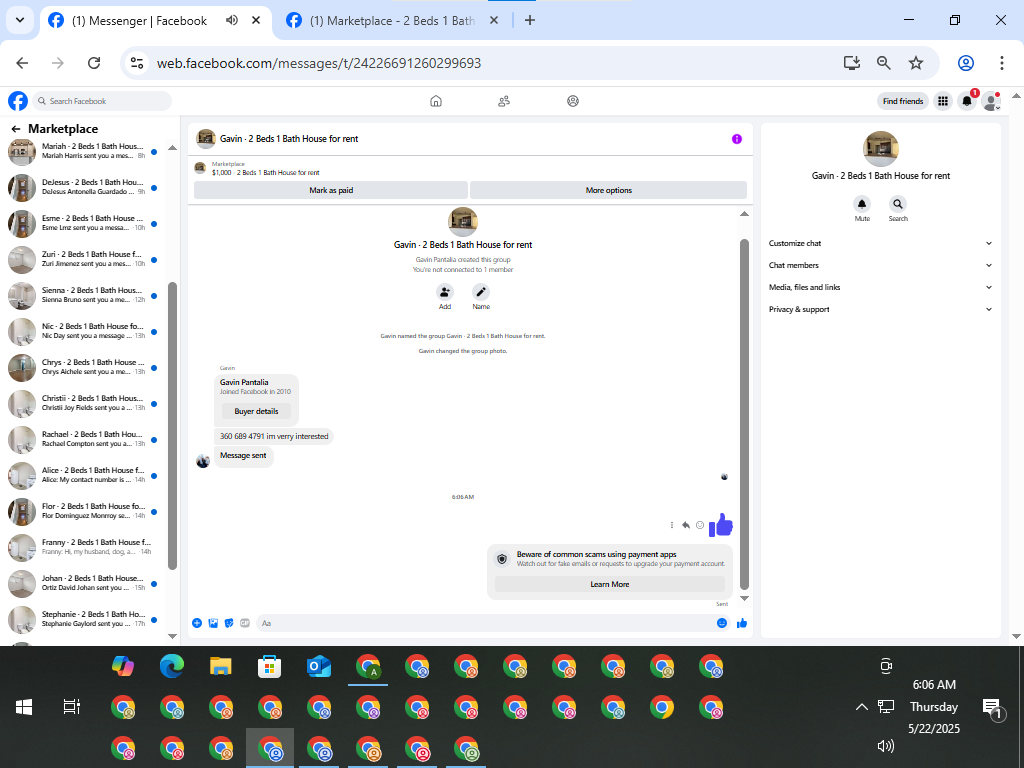Expand Chat members section
The image size is (1024, 768).
click(880, 265)
